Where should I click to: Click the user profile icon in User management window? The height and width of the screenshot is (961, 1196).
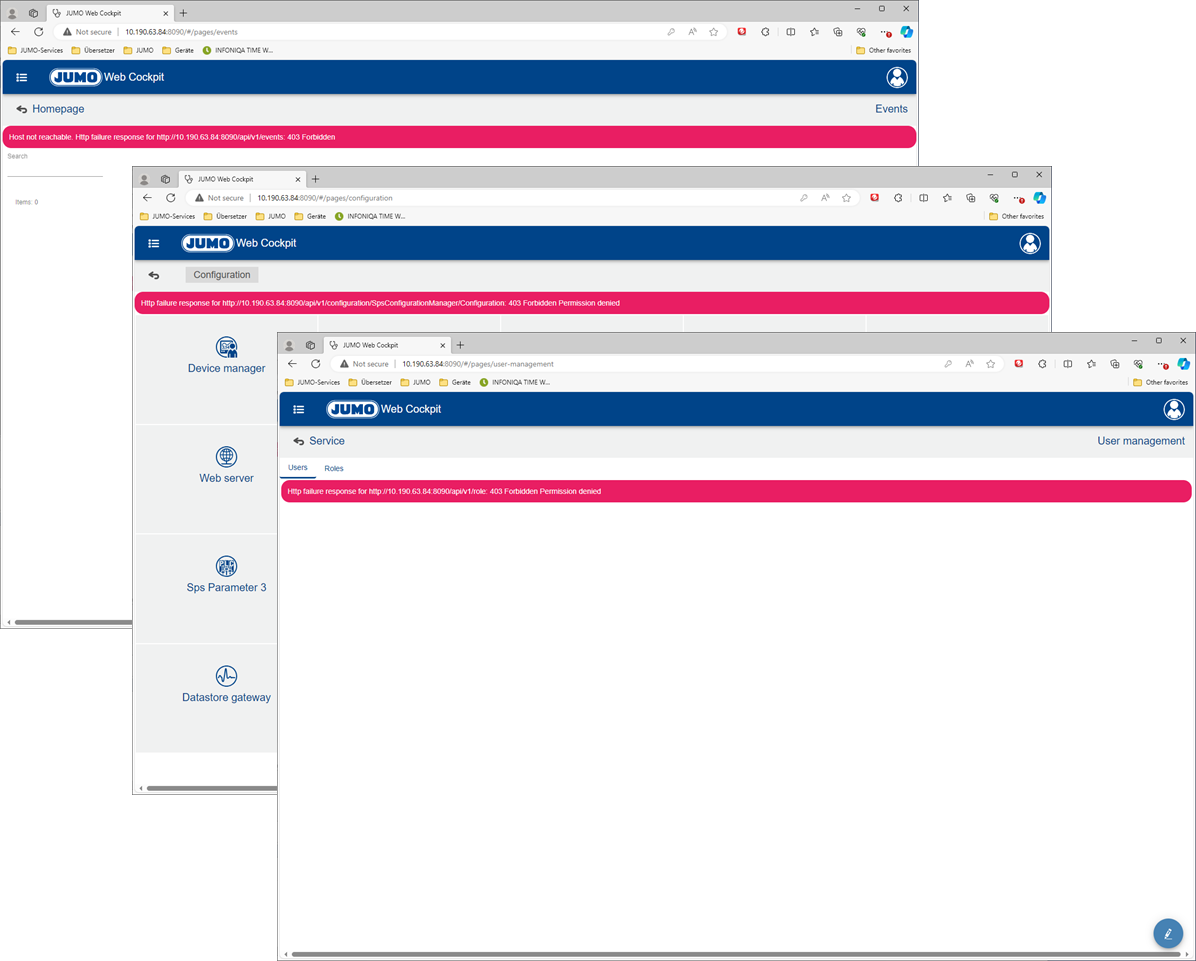click(x=1173, y=409)
